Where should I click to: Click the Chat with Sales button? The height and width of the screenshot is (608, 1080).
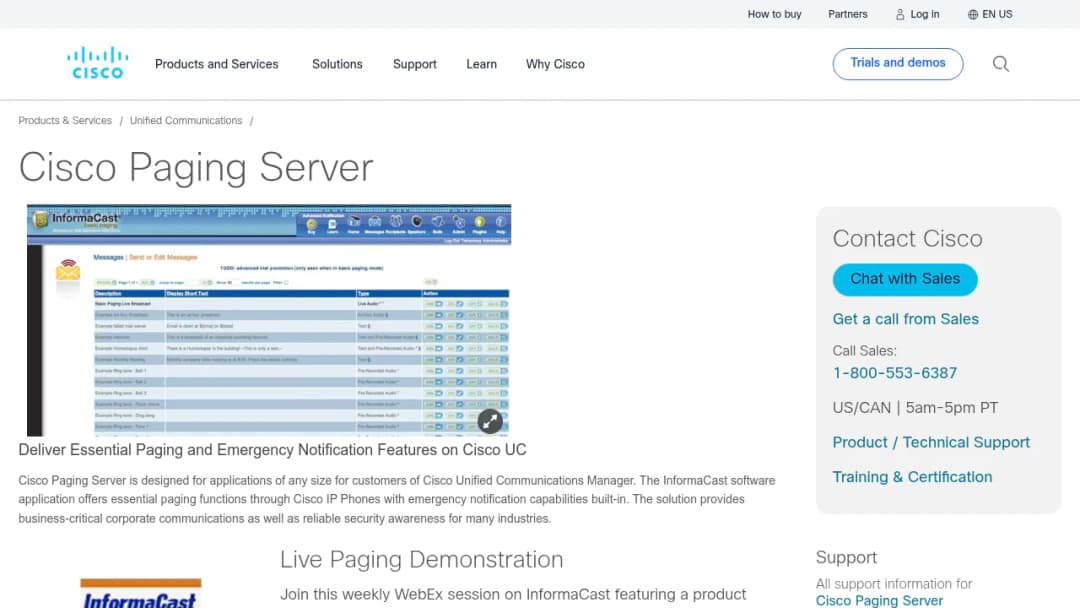[904, 279]
